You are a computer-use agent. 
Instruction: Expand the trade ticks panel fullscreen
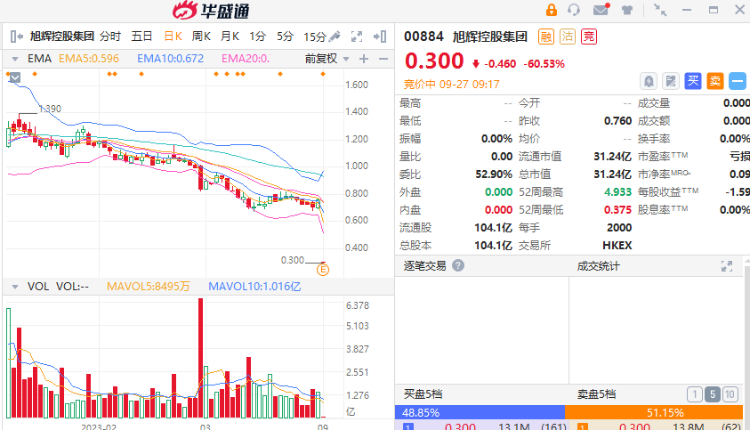pos(727,266)
